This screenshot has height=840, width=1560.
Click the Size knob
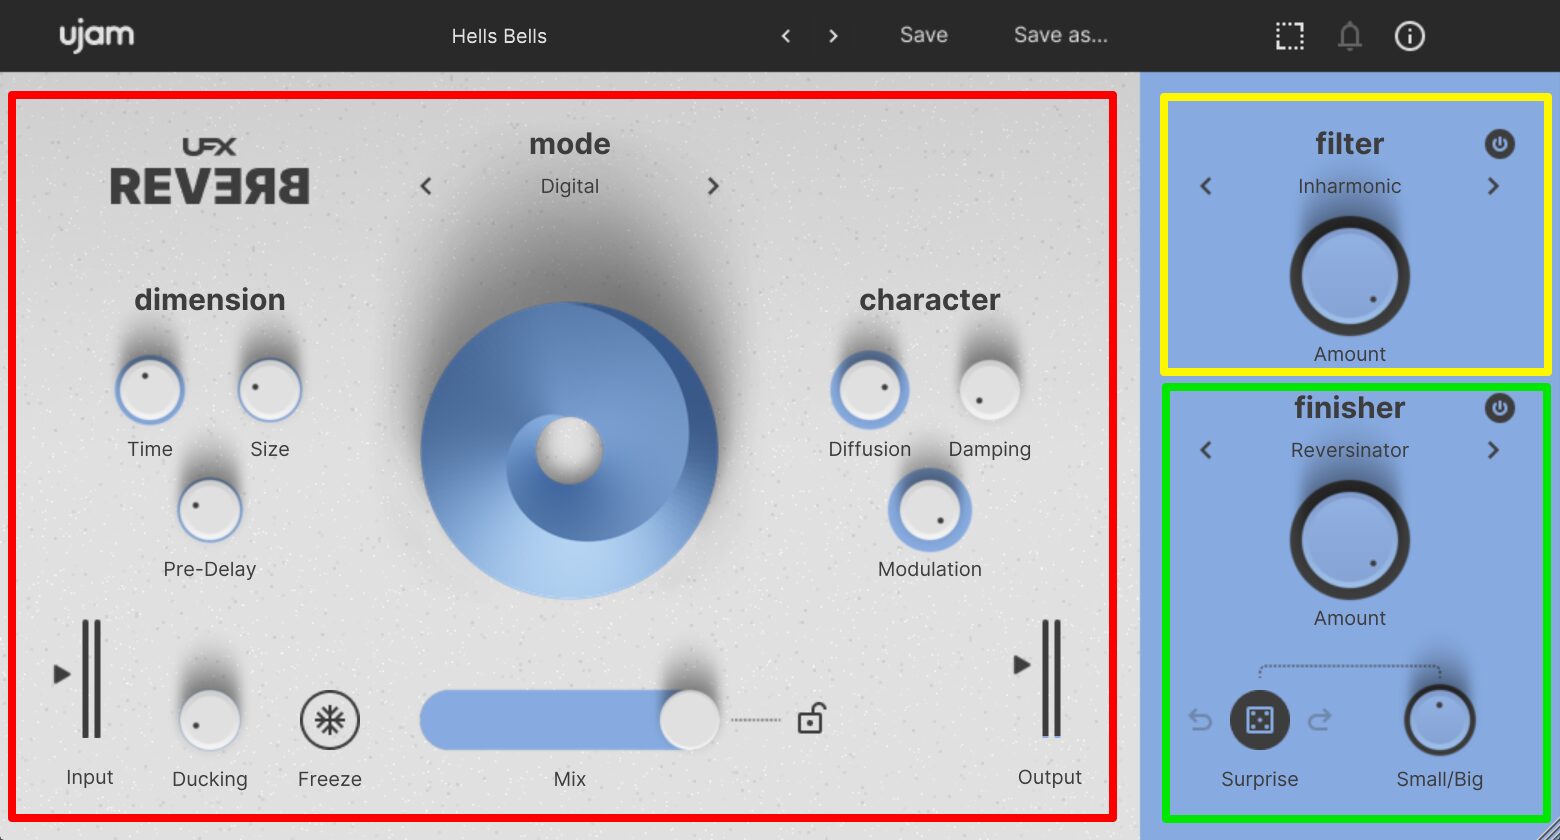(x=270, y=390)
